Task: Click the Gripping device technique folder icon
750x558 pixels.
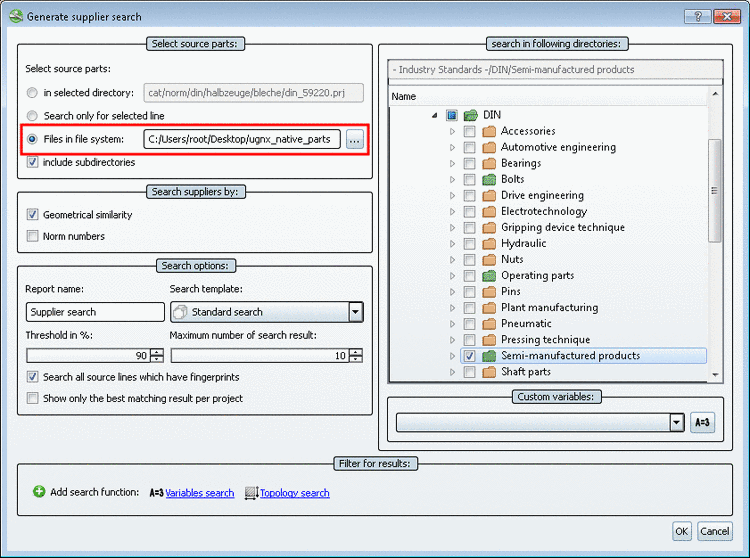Action: pos(489,228)
